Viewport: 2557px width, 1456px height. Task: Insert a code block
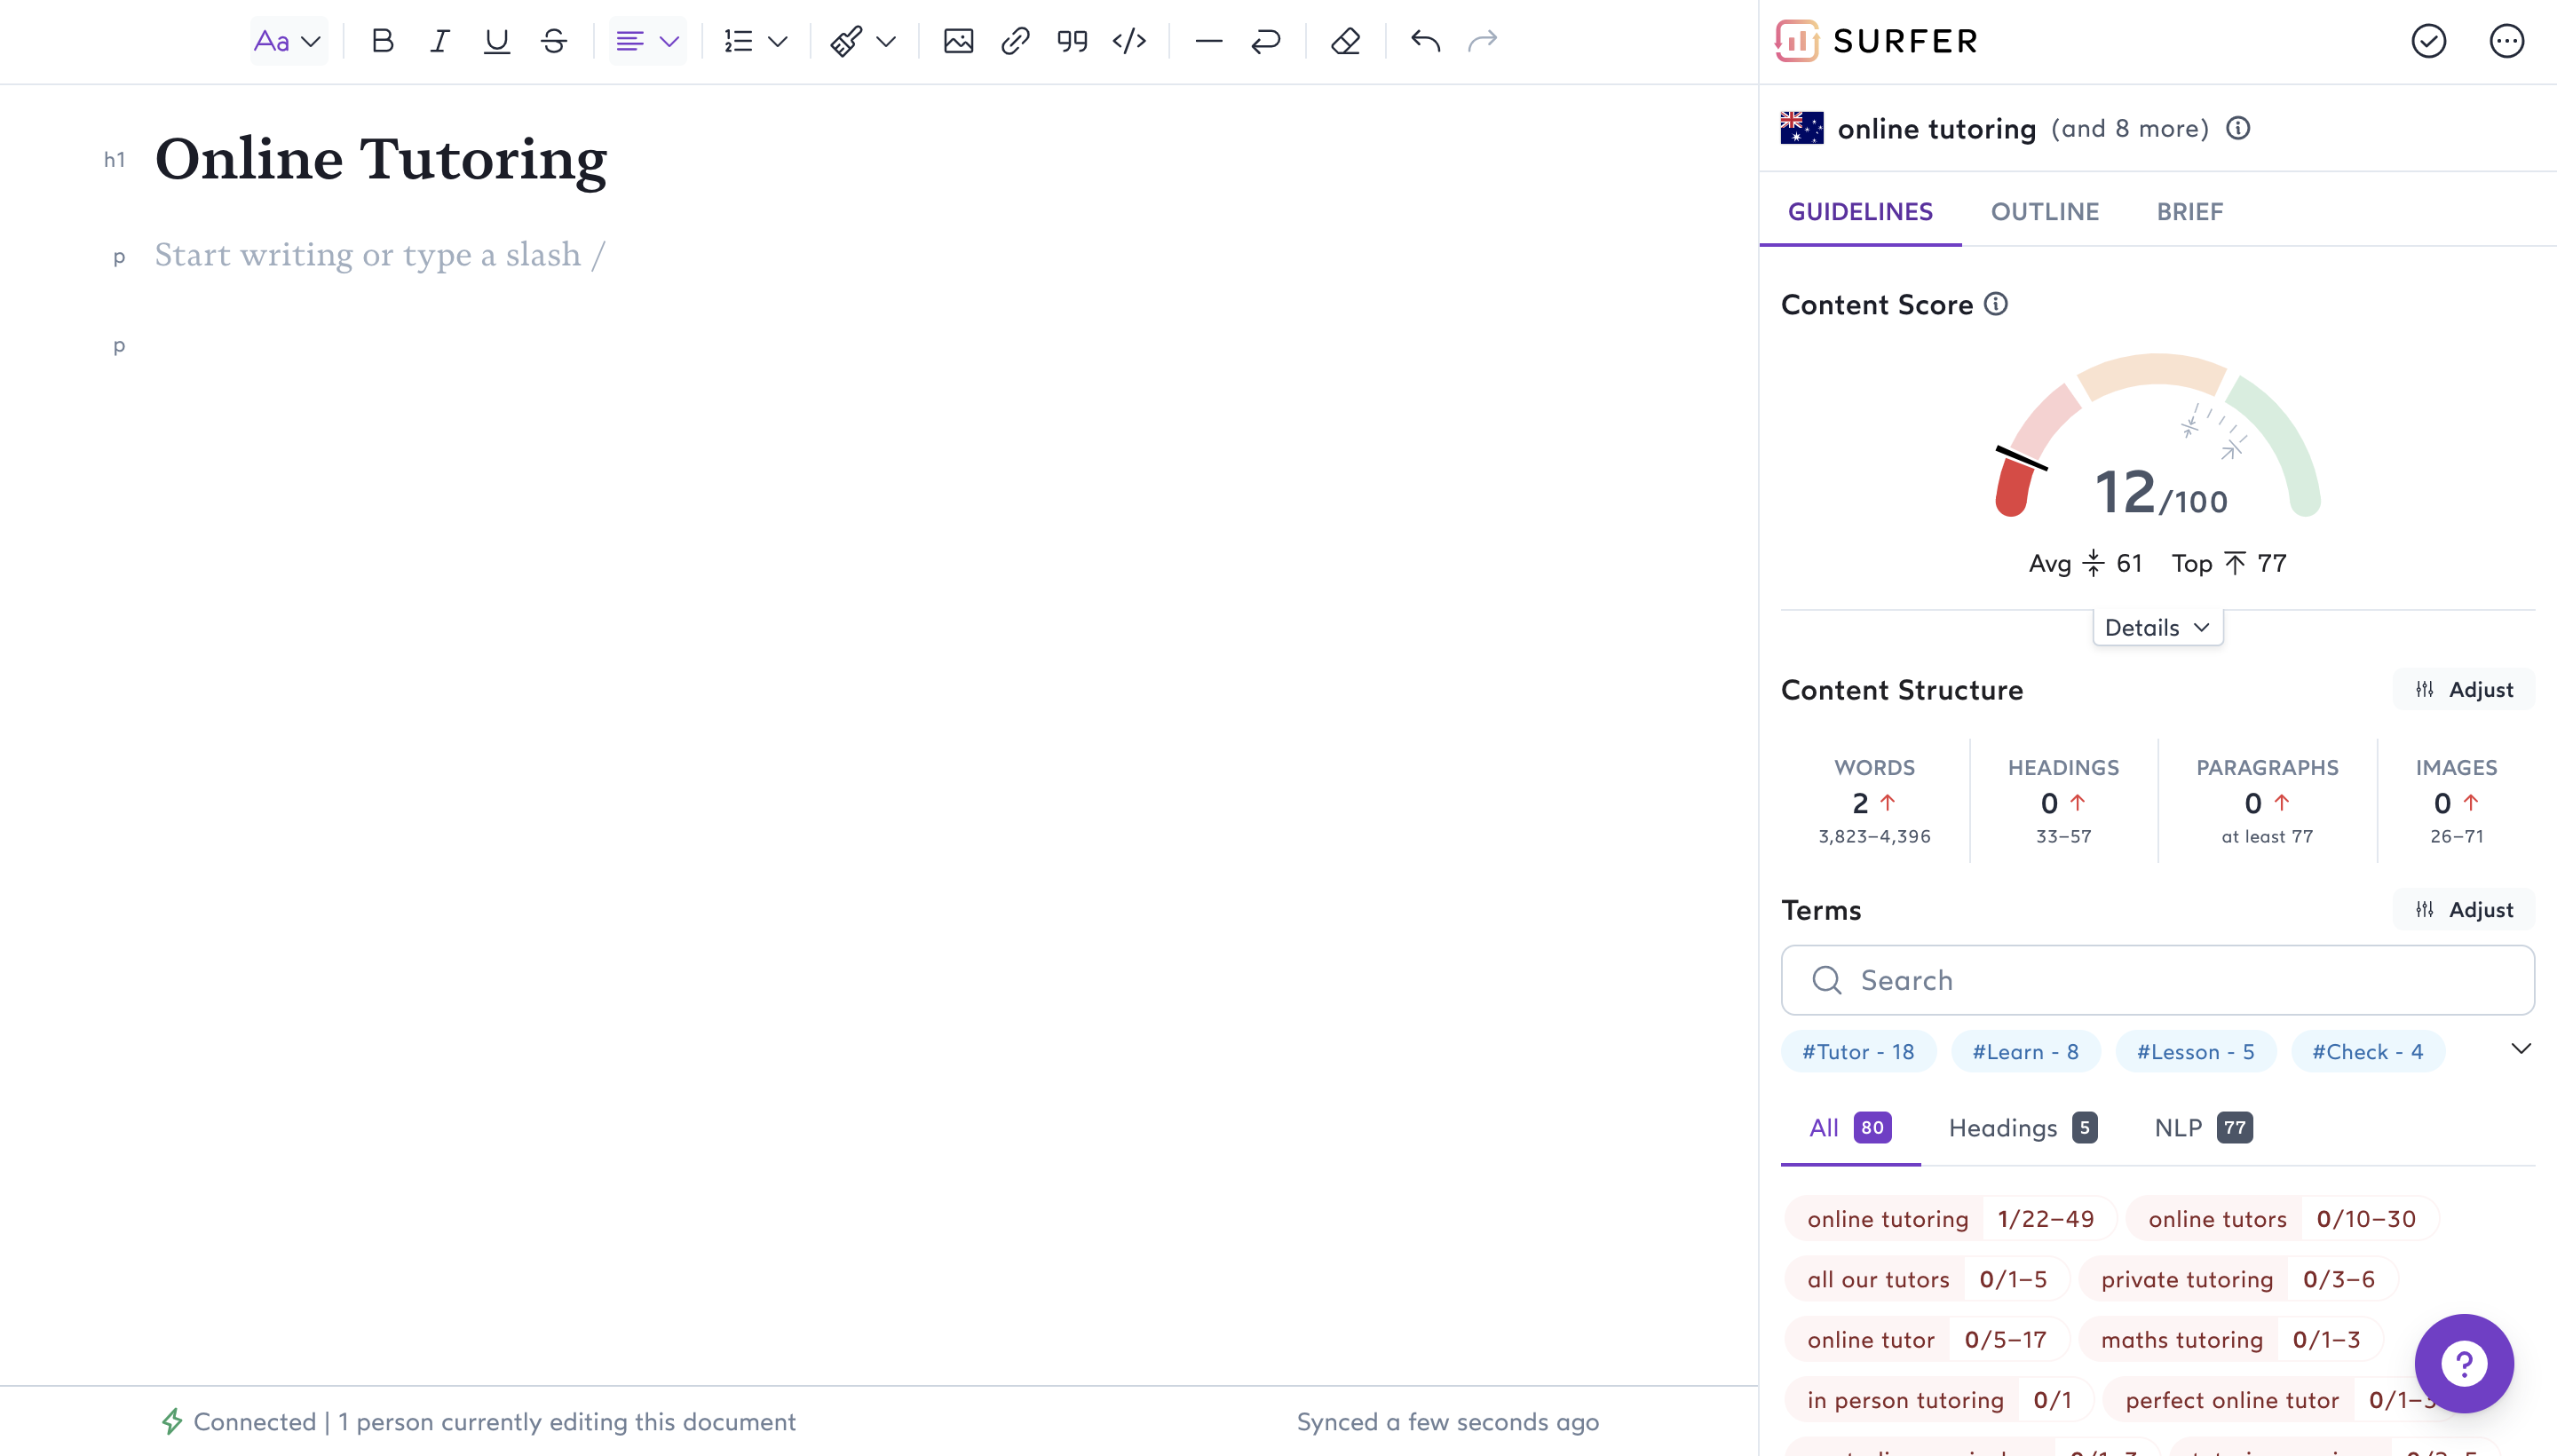1129,41
